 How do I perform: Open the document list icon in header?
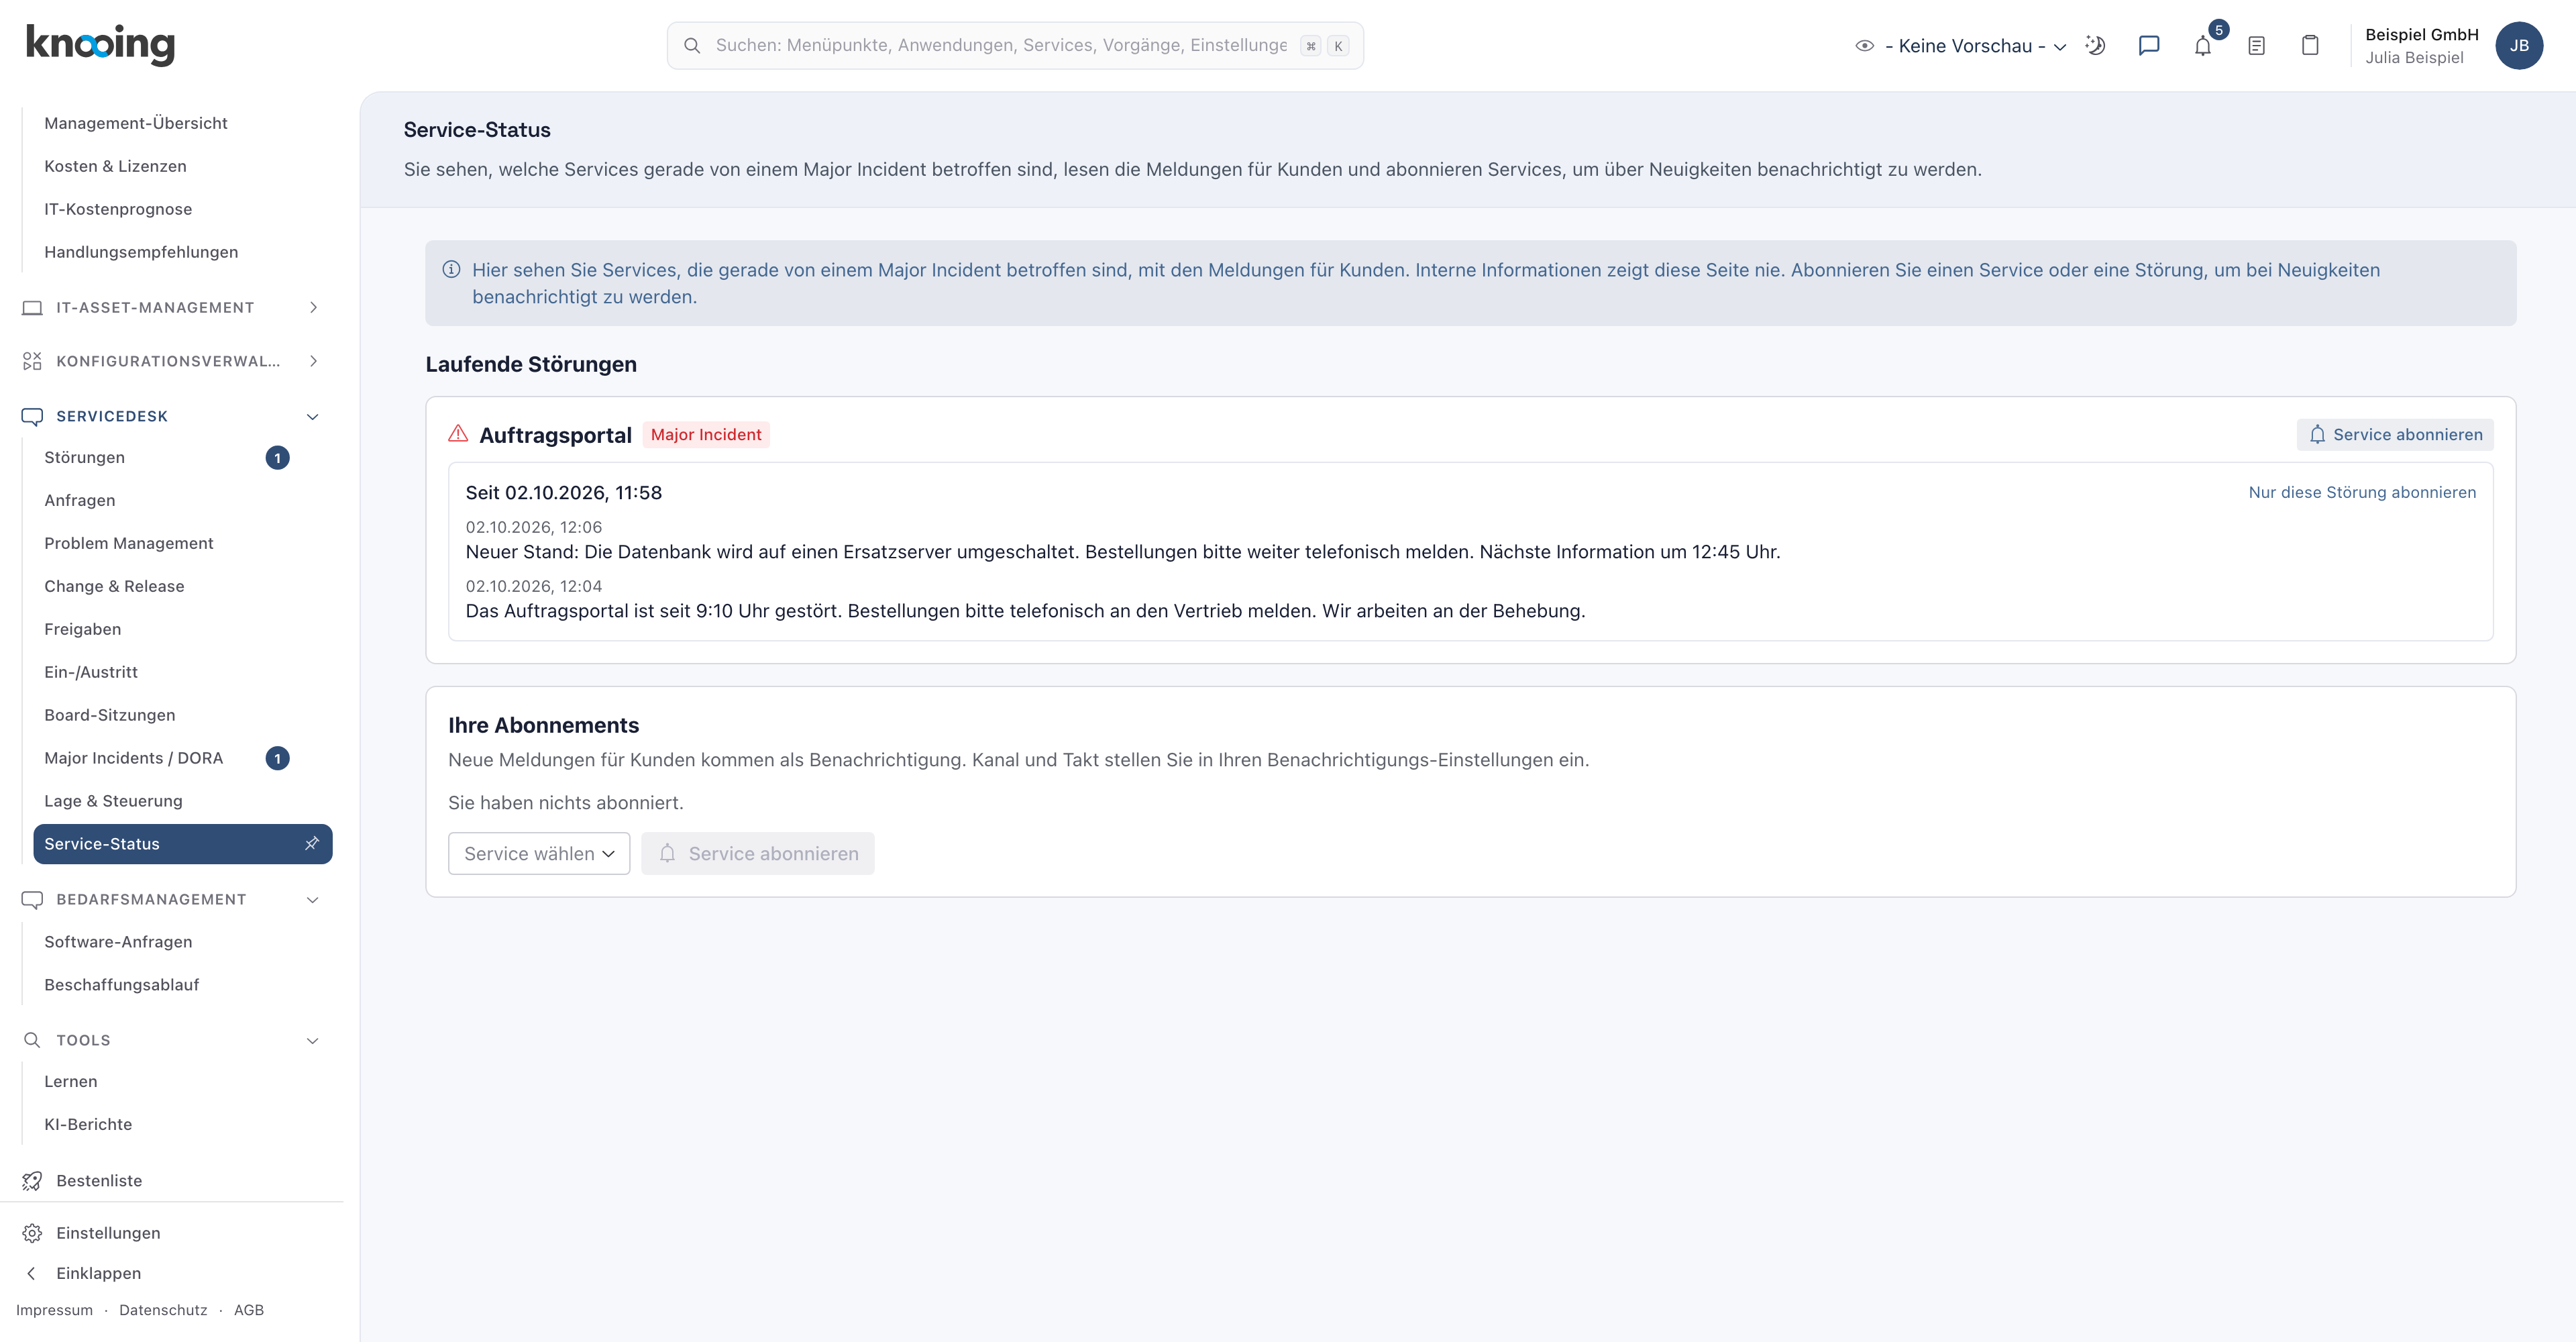tap(2257, 45)
